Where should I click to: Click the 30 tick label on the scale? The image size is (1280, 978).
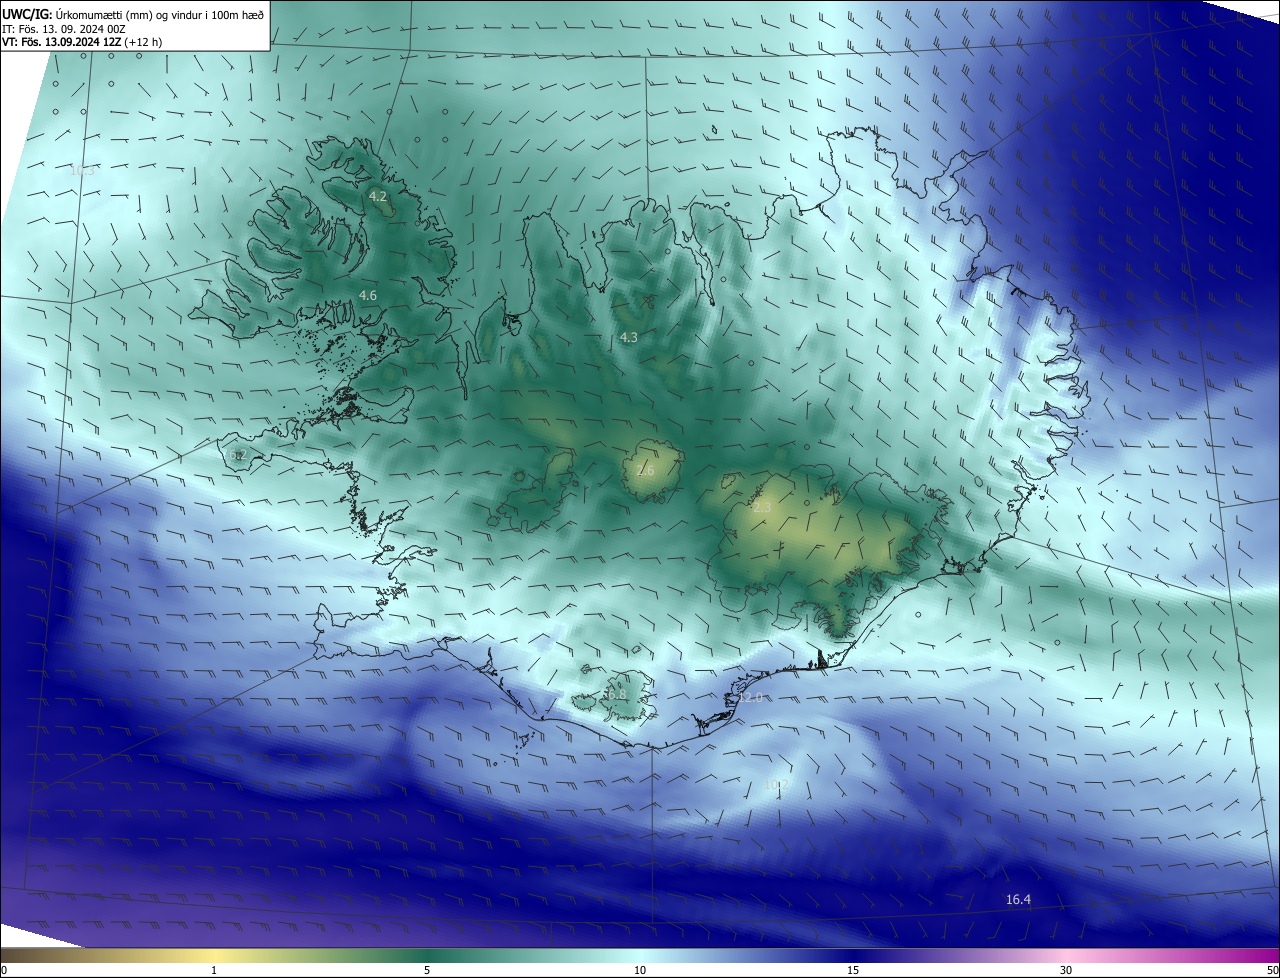(x=1066, y=970)
